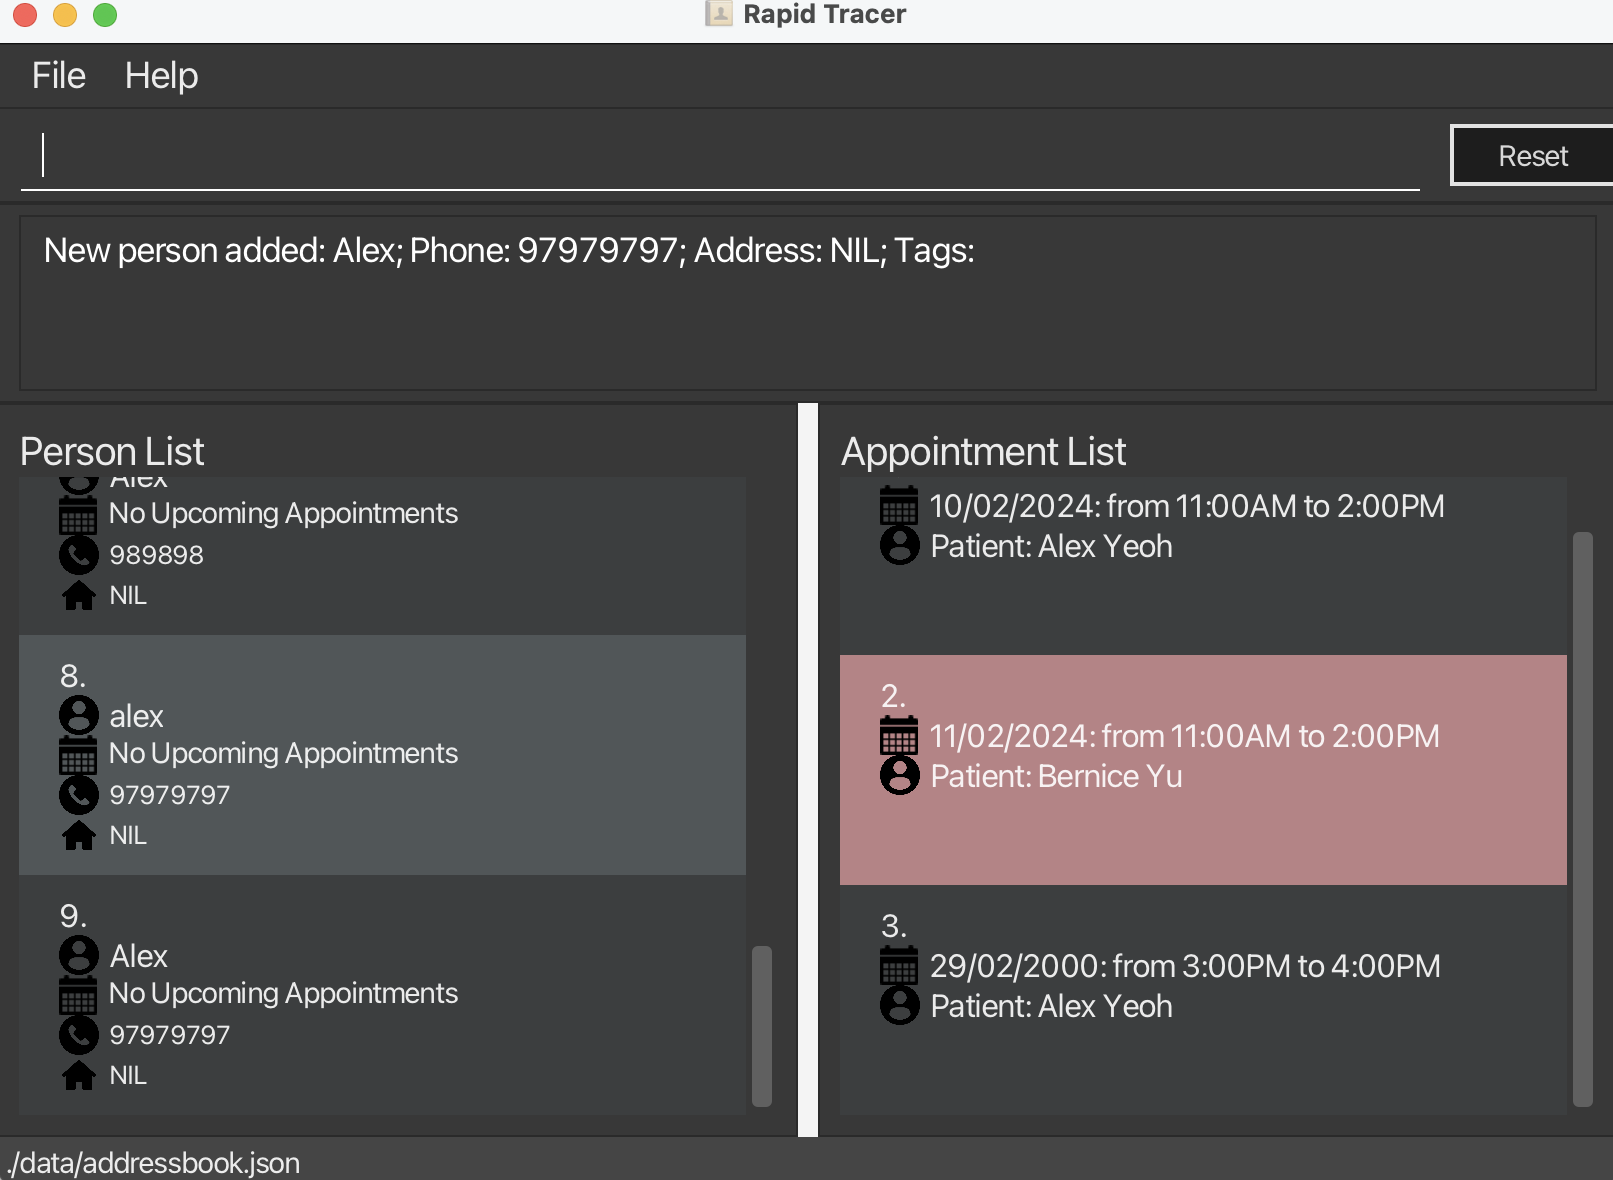1613x1180 pixels.
Task: Click the home icon in person entry 9
Action: (x=79, y=1075)
